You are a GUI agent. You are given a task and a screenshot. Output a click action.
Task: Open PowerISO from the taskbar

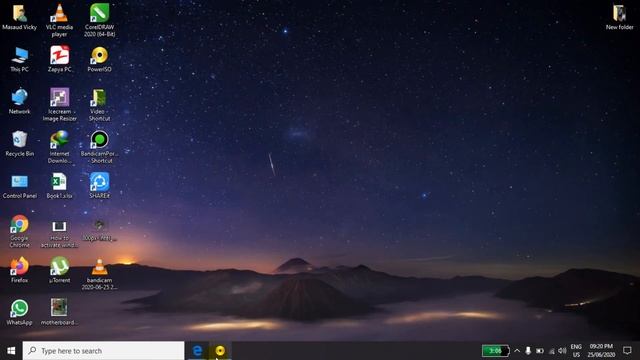tap(220, 351)
